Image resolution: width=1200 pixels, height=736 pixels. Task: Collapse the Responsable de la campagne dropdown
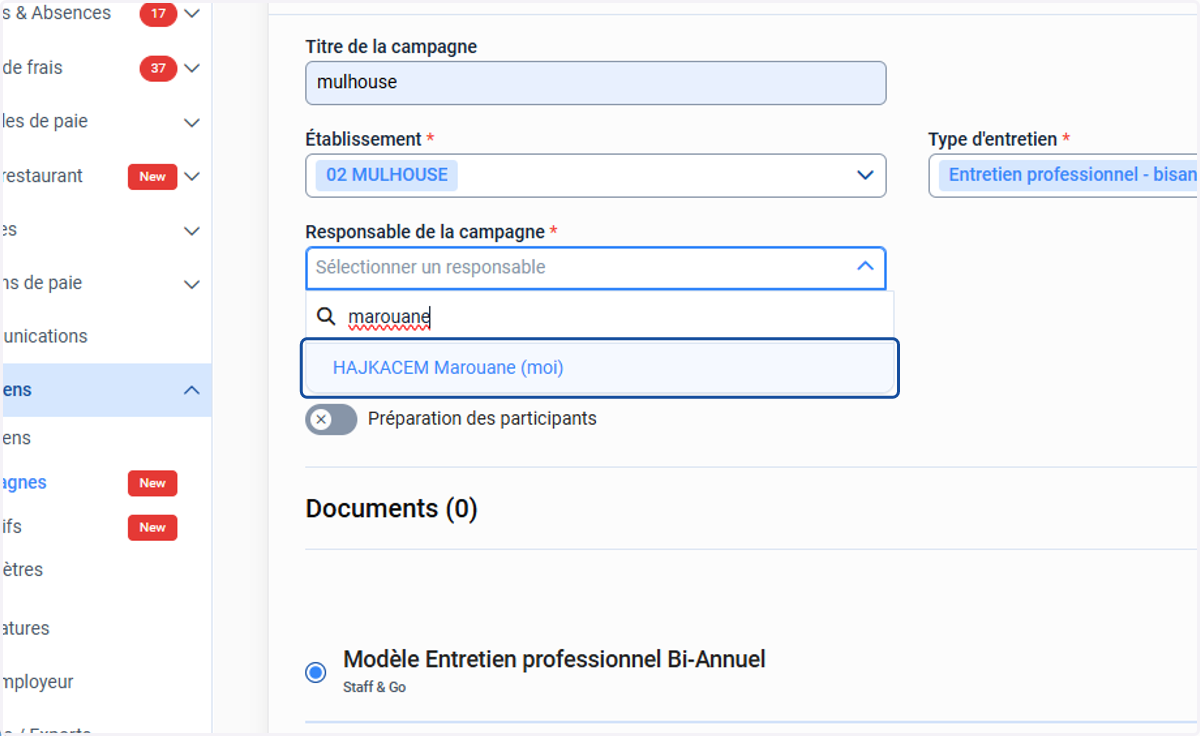click(866, 267)
